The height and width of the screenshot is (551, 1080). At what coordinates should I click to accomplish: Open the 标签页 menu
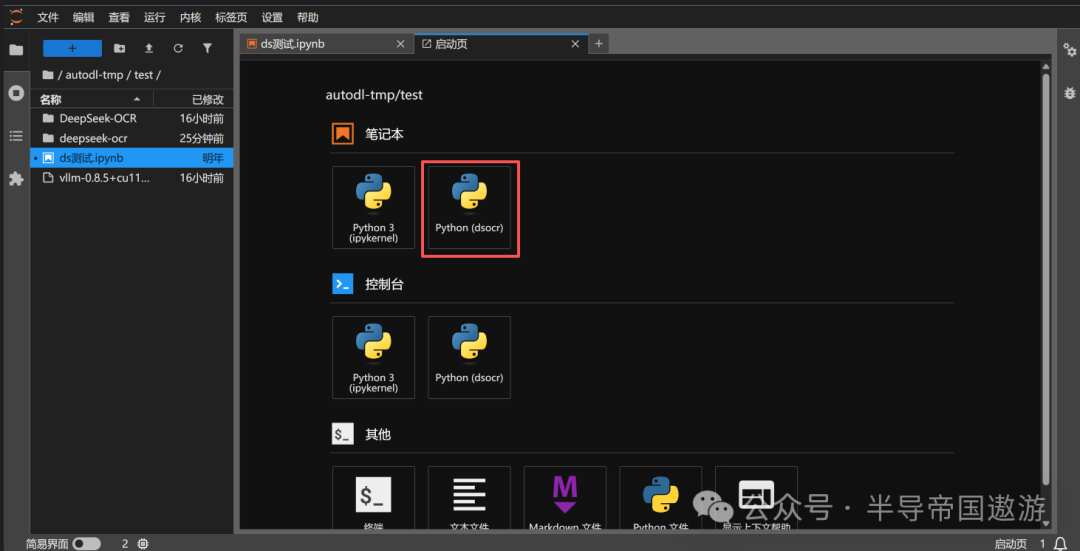click(x=231, y=17)
